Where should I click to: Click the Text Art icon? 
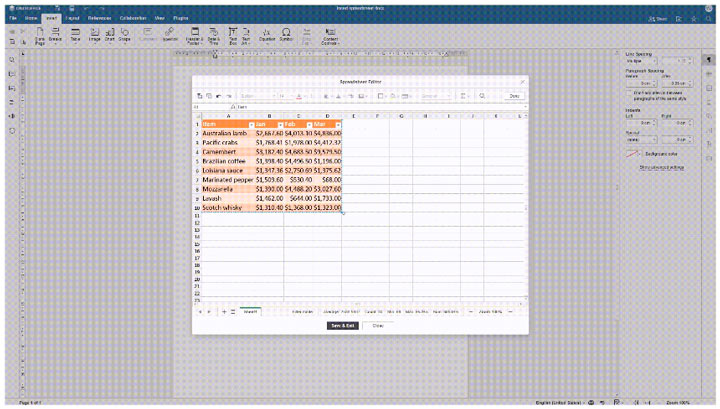[246, 35]
